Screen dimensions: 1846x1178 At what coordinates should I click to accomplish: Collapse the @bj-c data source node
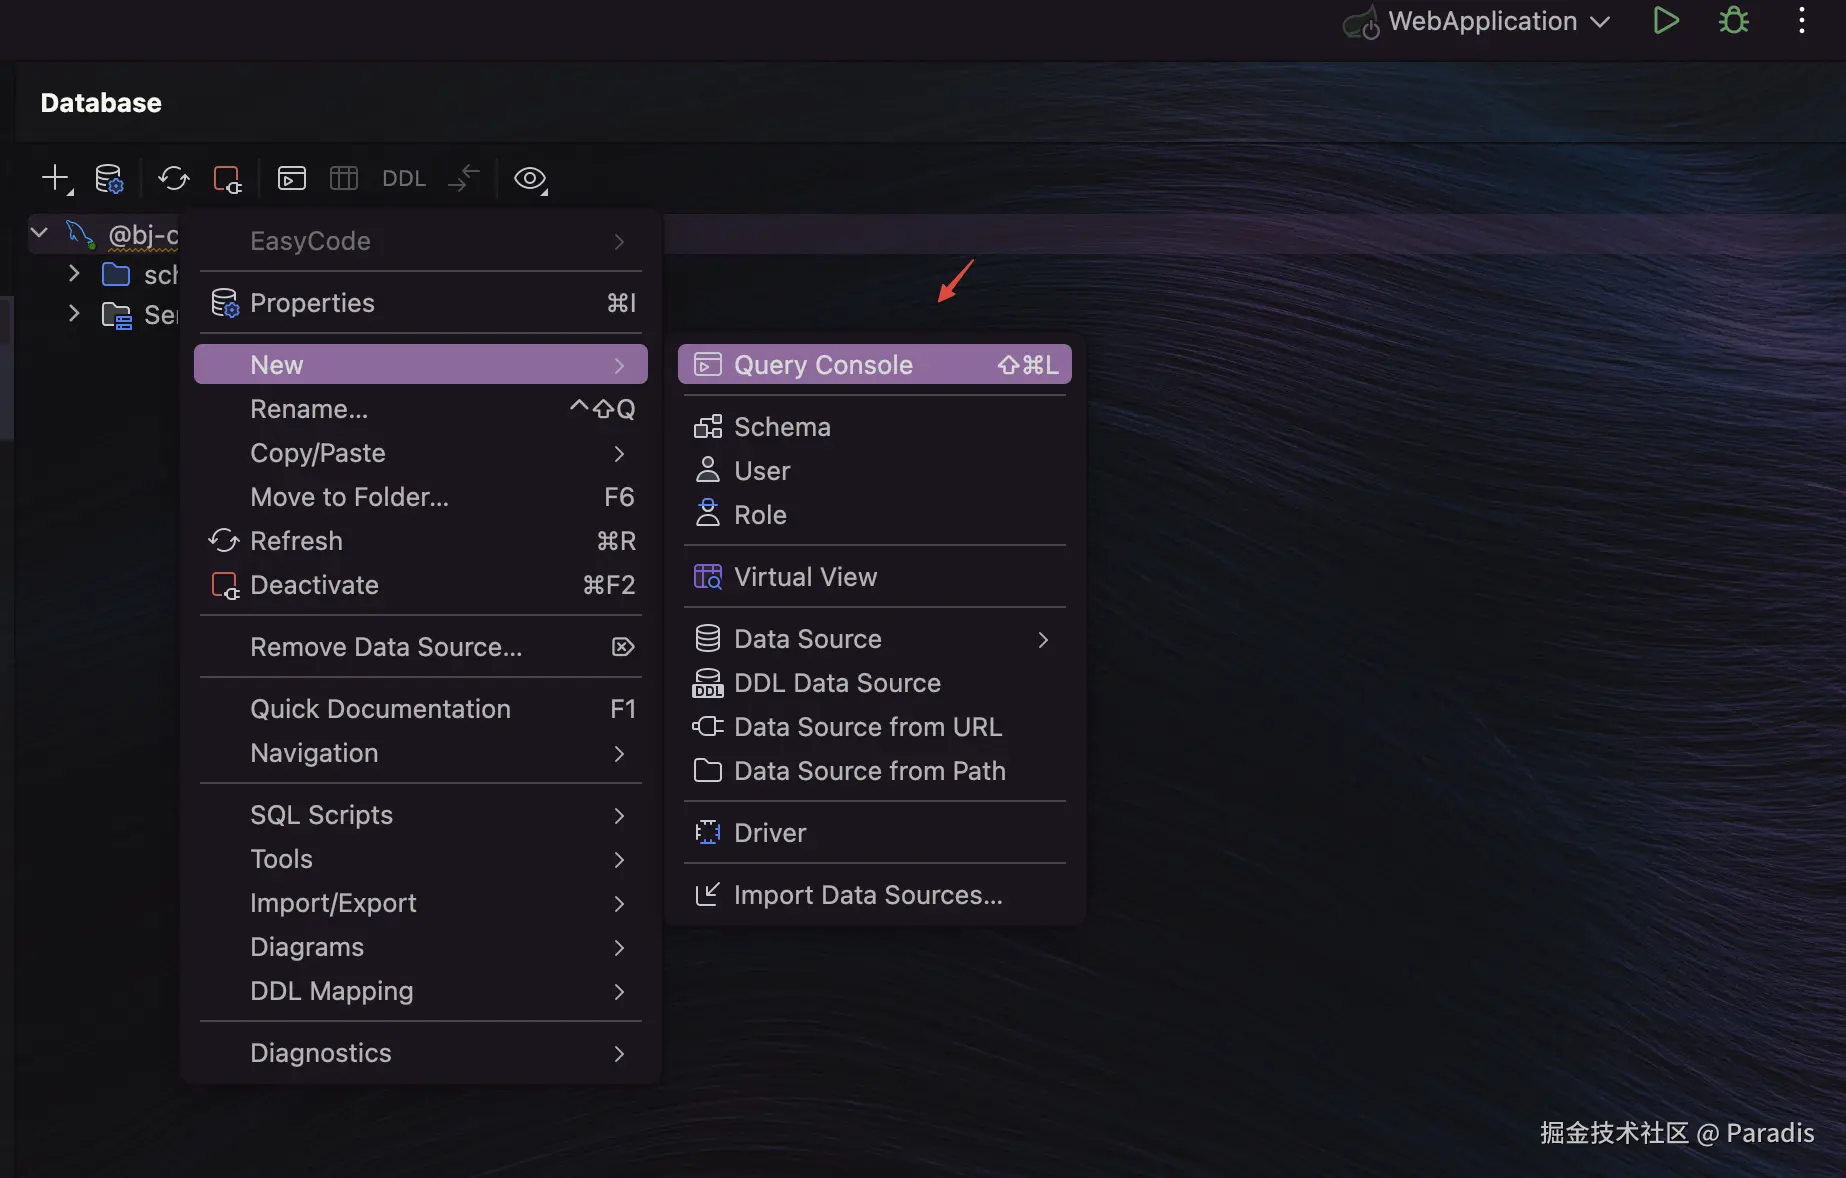(39, 233)
